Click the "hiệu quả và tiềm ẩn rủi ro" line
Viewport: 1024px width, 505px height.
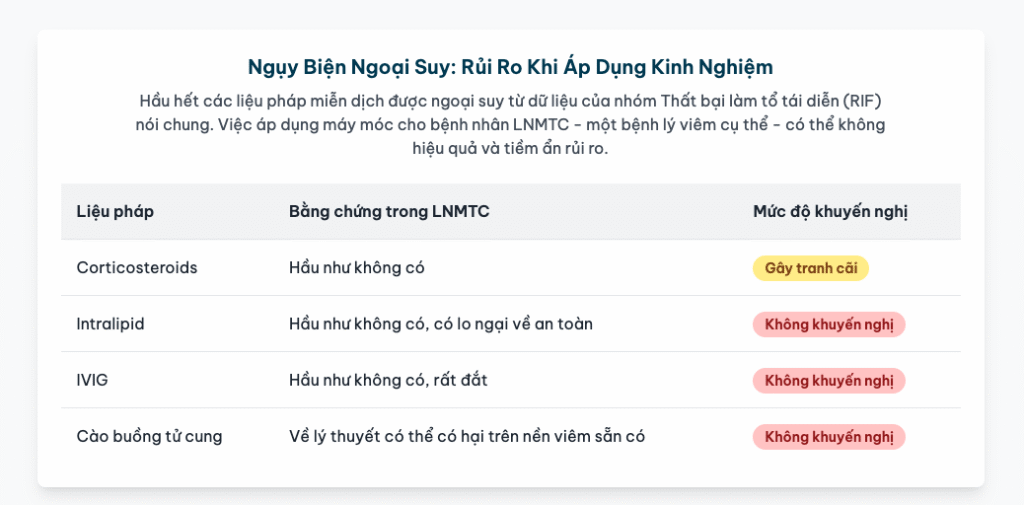click(510, 149)
